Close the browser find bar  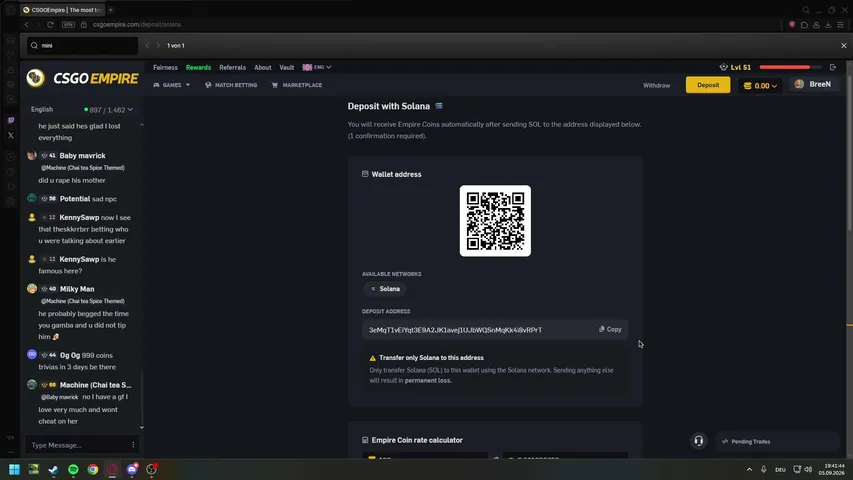tap(844, 46)
